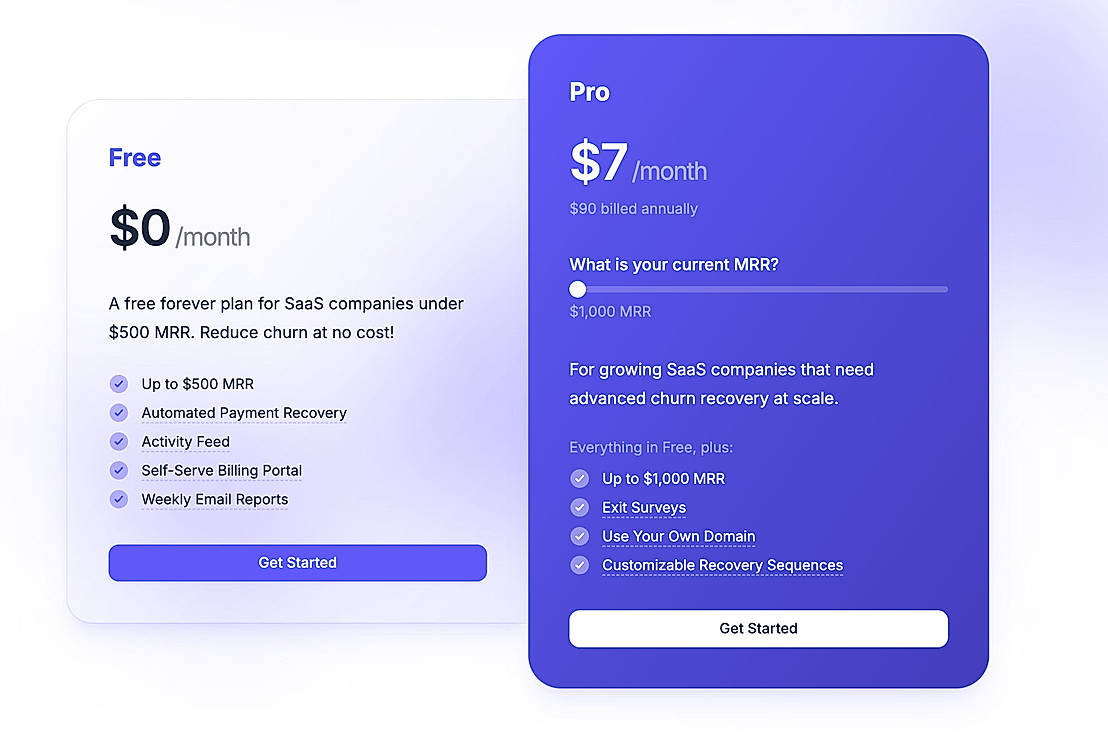Show details for the Exit Surveys feature
The width and height of the screenshot is (1108, 735).
pyautogui.click(x=644, y=508)
